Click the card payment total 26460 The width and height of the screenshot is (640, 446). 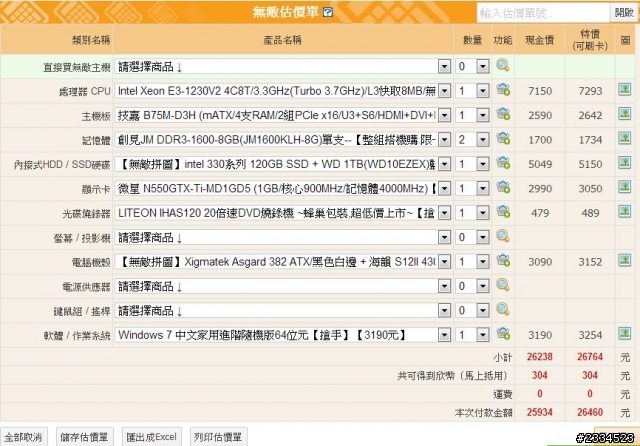coord(590,412)
